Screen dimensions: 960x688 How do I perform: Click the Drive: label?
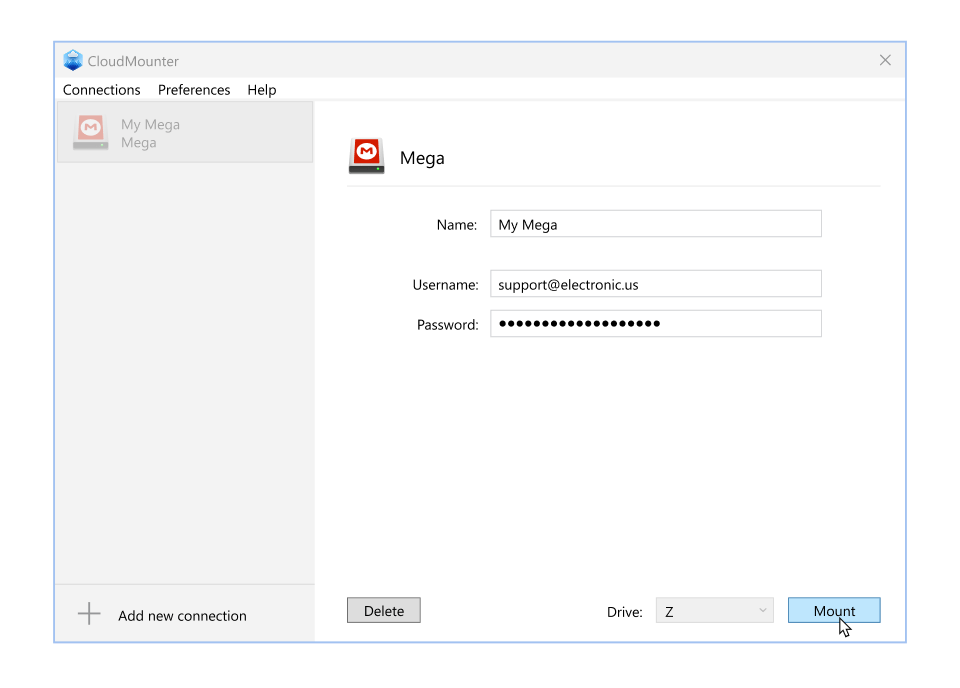[x=624, y=612]
